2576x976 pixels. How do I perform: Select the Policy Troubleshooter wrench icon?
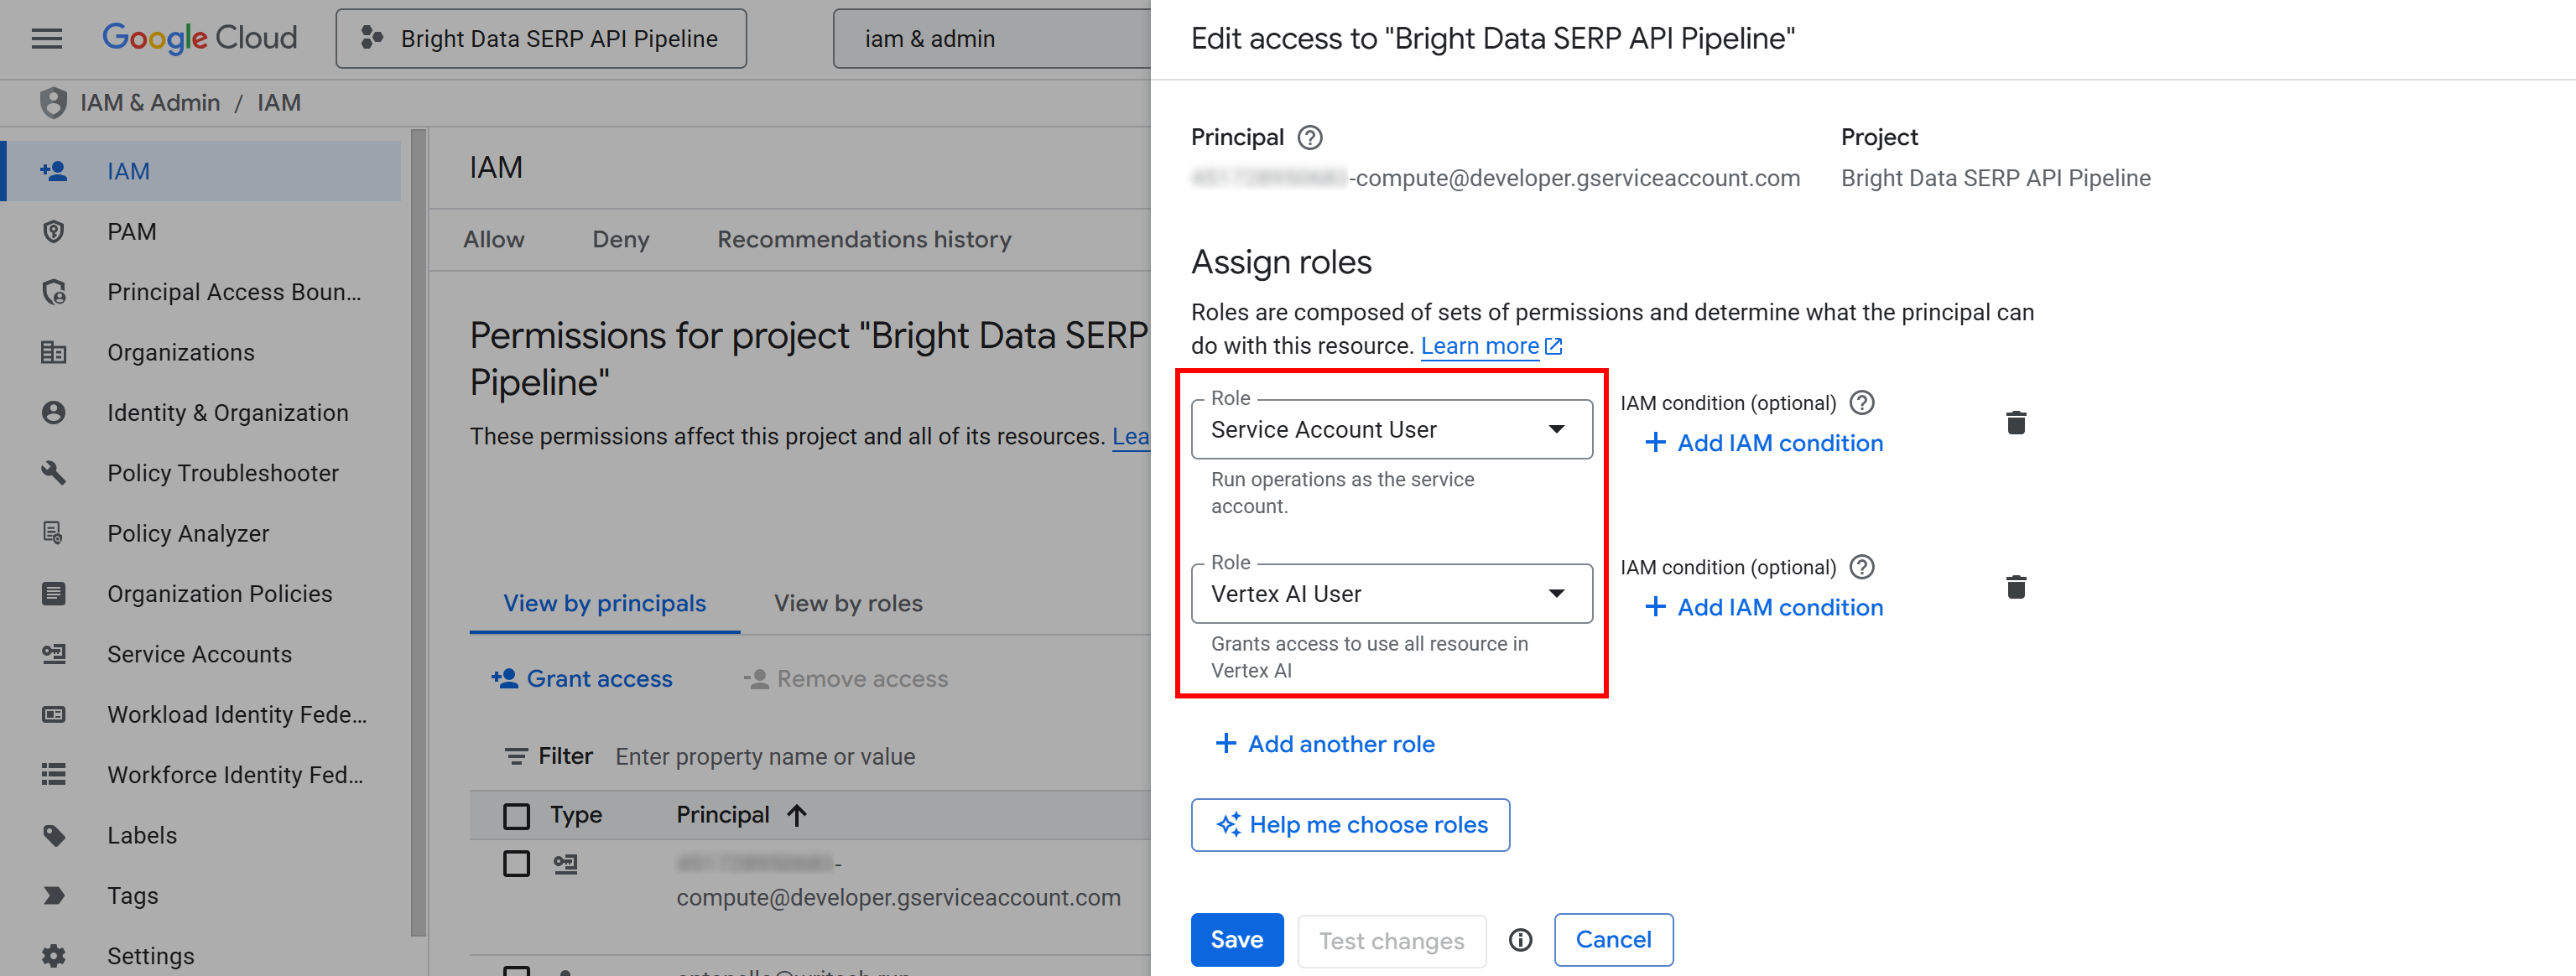[x=53, y=472]
